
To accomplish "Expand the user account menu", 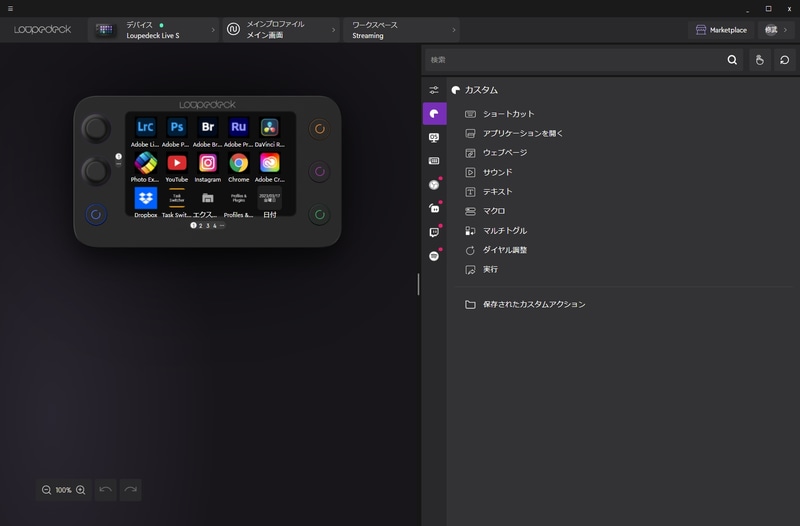I will coord(776,30).
